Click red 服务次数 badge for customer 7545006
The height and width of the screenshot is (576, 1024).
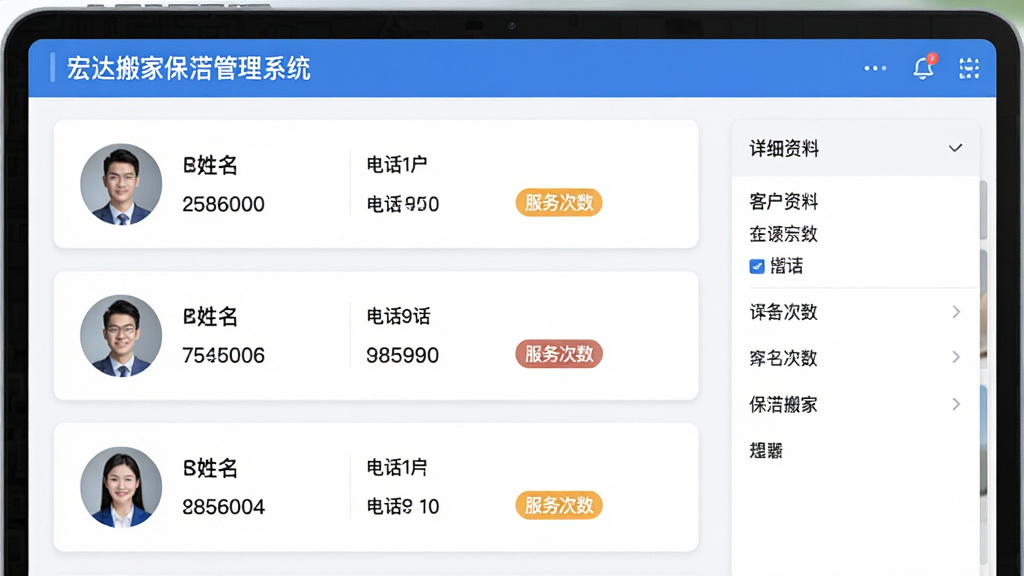(558, 354)
